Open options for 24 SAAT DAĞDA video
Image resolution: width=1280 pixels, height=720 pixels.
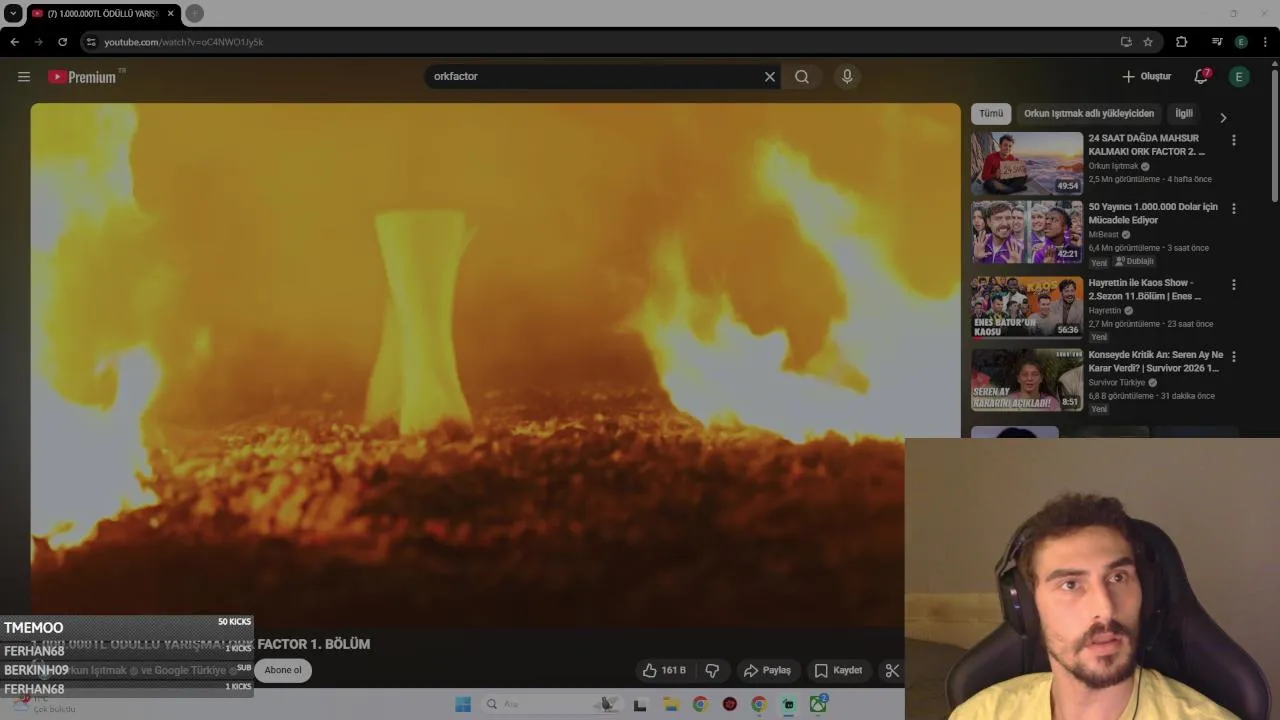coord(1234,141)
